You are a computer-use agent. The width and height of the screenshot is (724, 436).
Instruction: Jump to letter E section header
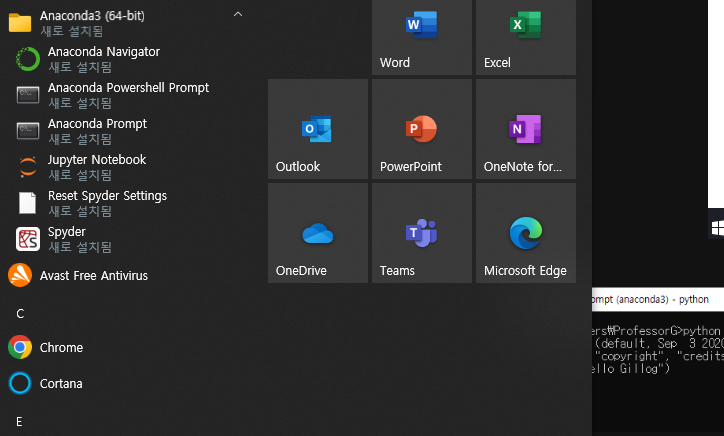click(x=19, y=422)
